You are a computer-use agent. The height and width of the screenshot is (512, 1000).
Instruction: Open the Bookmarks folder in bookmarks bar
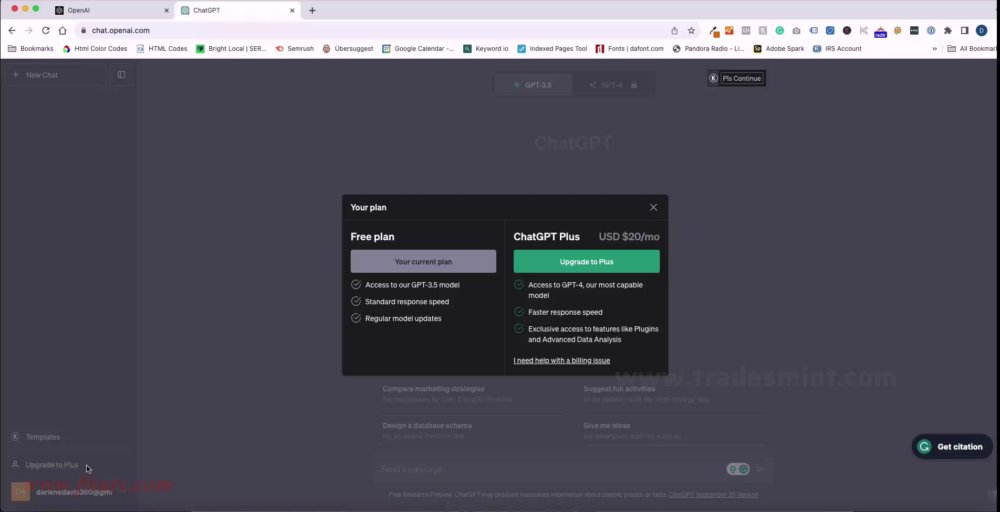click(x=31, y=48)
